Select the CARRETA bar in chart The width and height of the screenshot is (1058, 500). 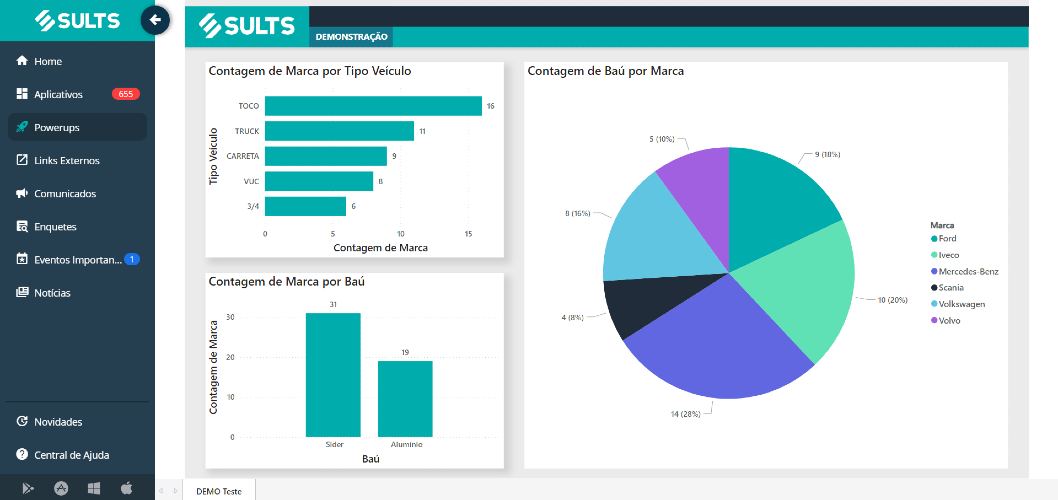pyautogui.click(x=325, y=156)
